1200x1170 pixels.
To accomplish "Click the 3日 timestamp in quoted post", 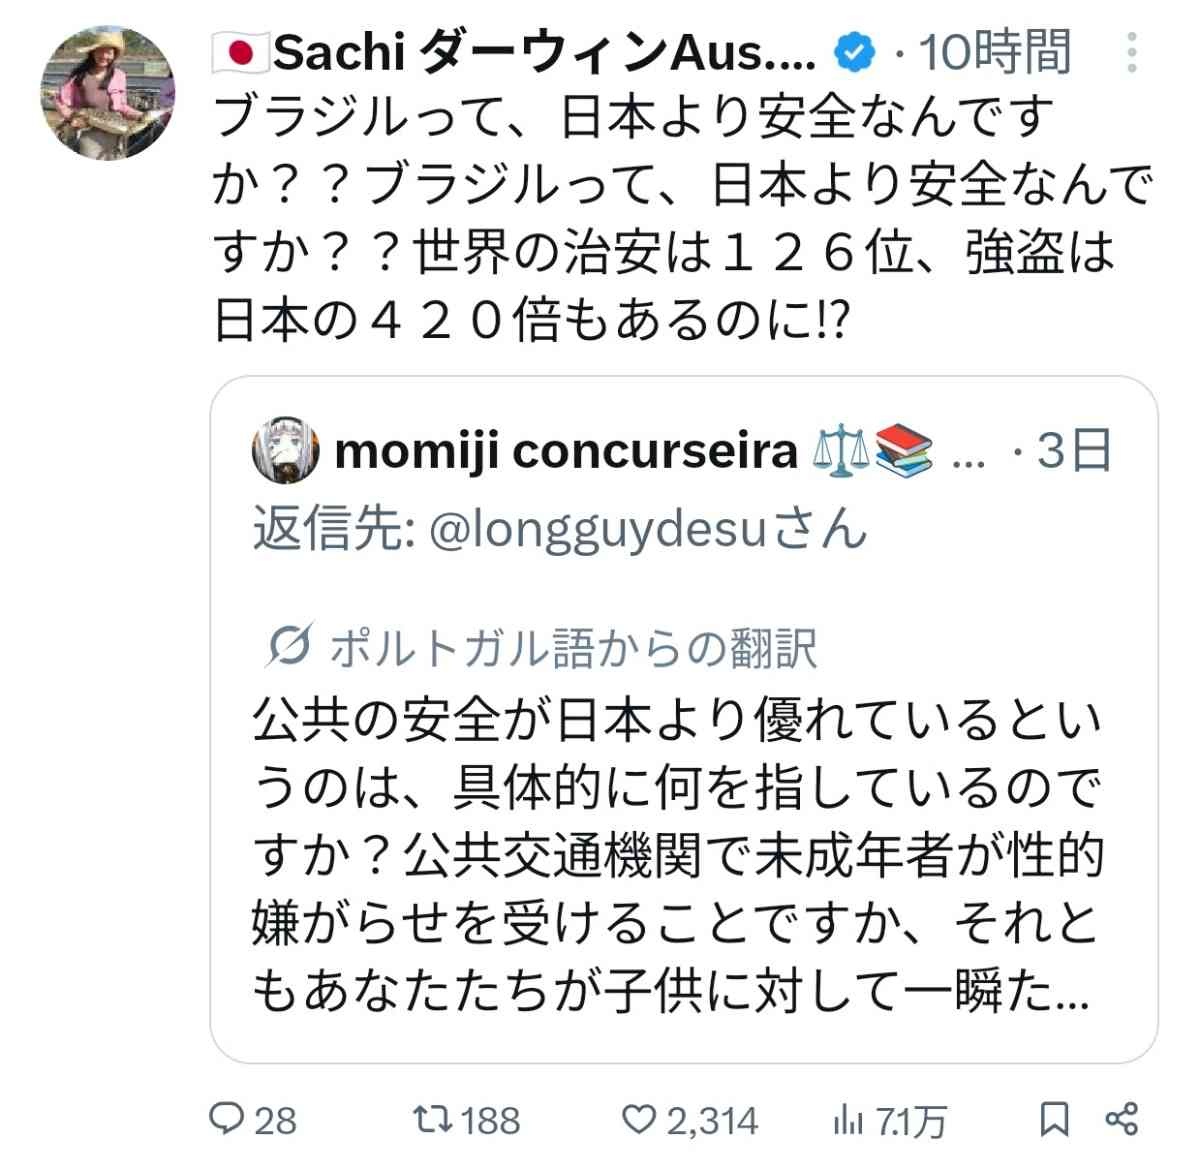I will coord(1074,452).
